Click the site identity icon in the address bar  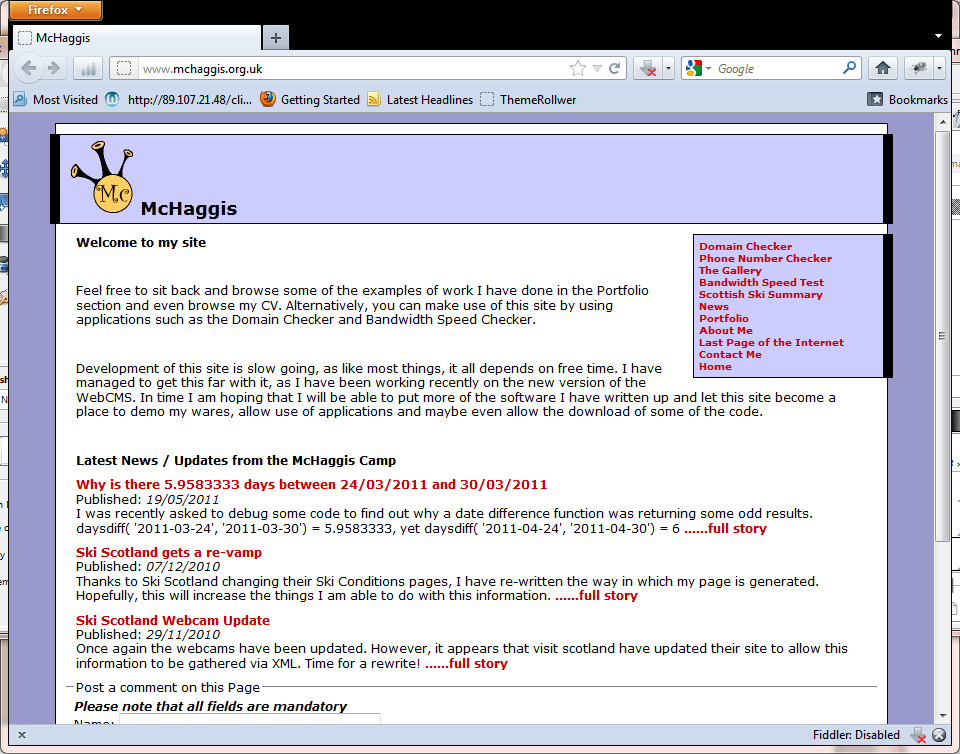124,69
